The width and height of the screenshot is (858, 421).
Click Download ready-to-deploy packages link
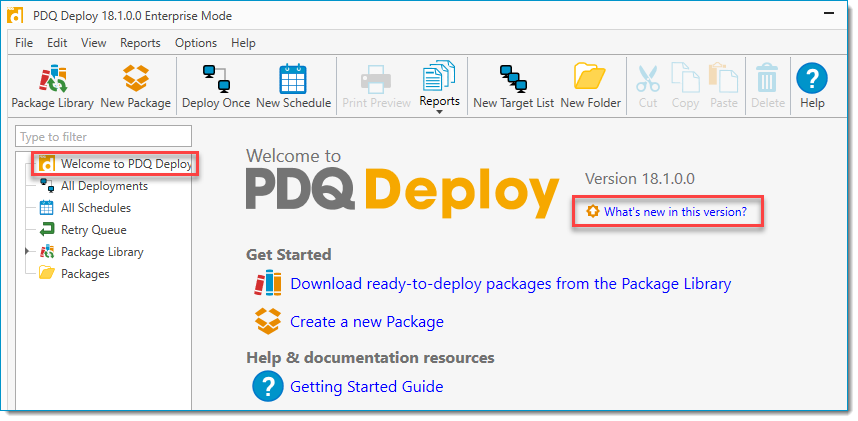[x=510, y=284]
